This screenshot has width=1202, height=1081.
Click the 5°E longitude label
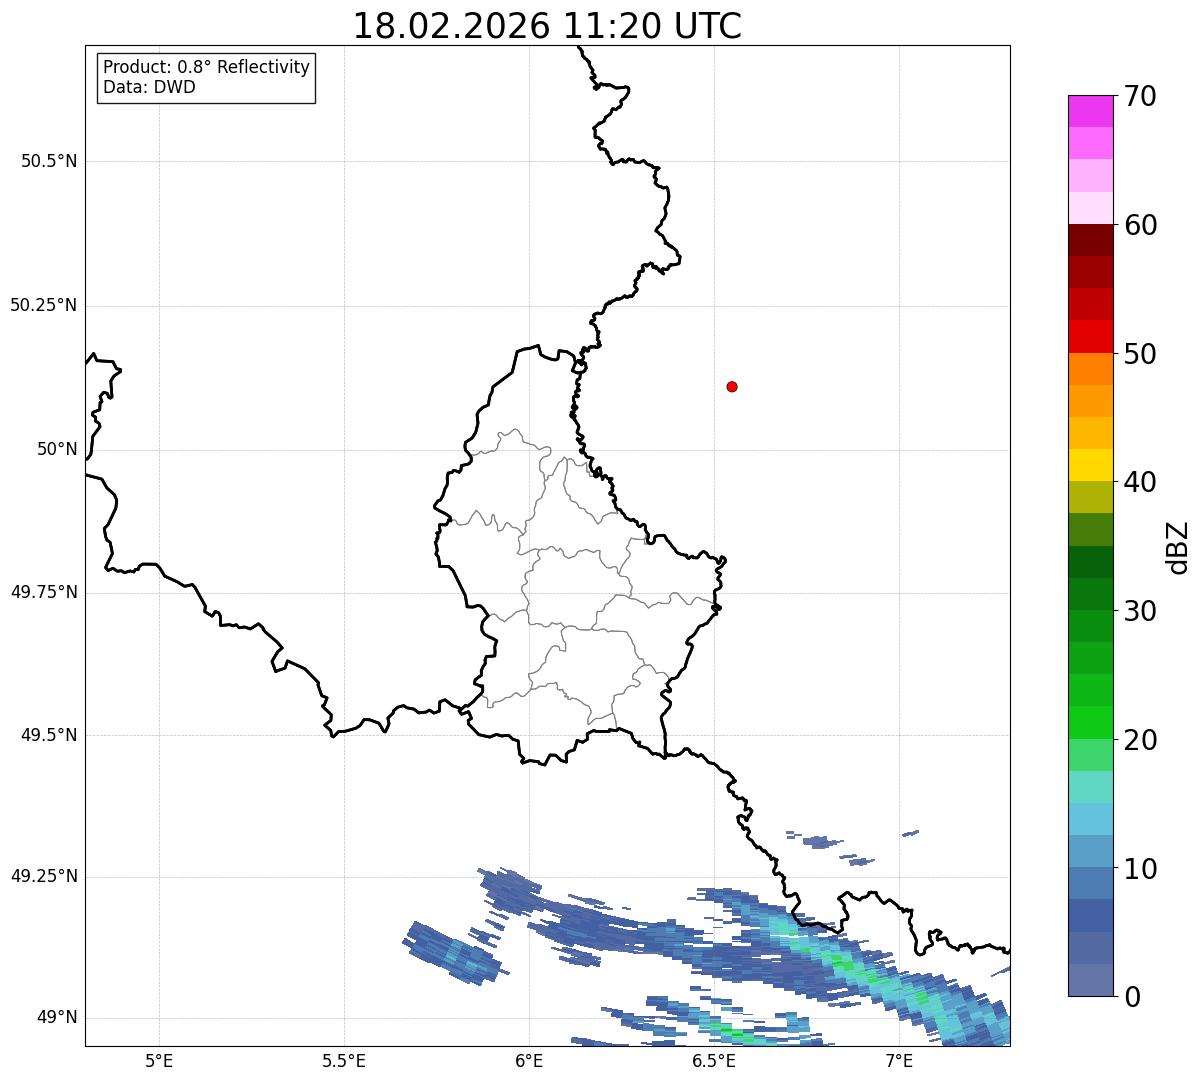point(159,1060)
